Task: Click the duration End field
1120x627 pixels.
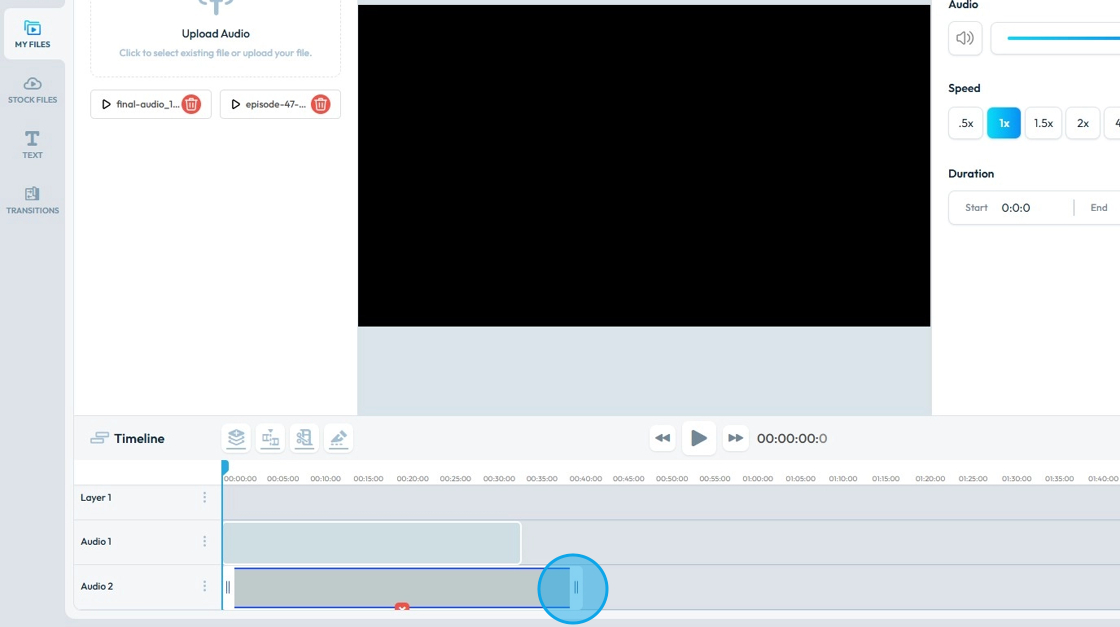Action: (x=1099, y=208)
